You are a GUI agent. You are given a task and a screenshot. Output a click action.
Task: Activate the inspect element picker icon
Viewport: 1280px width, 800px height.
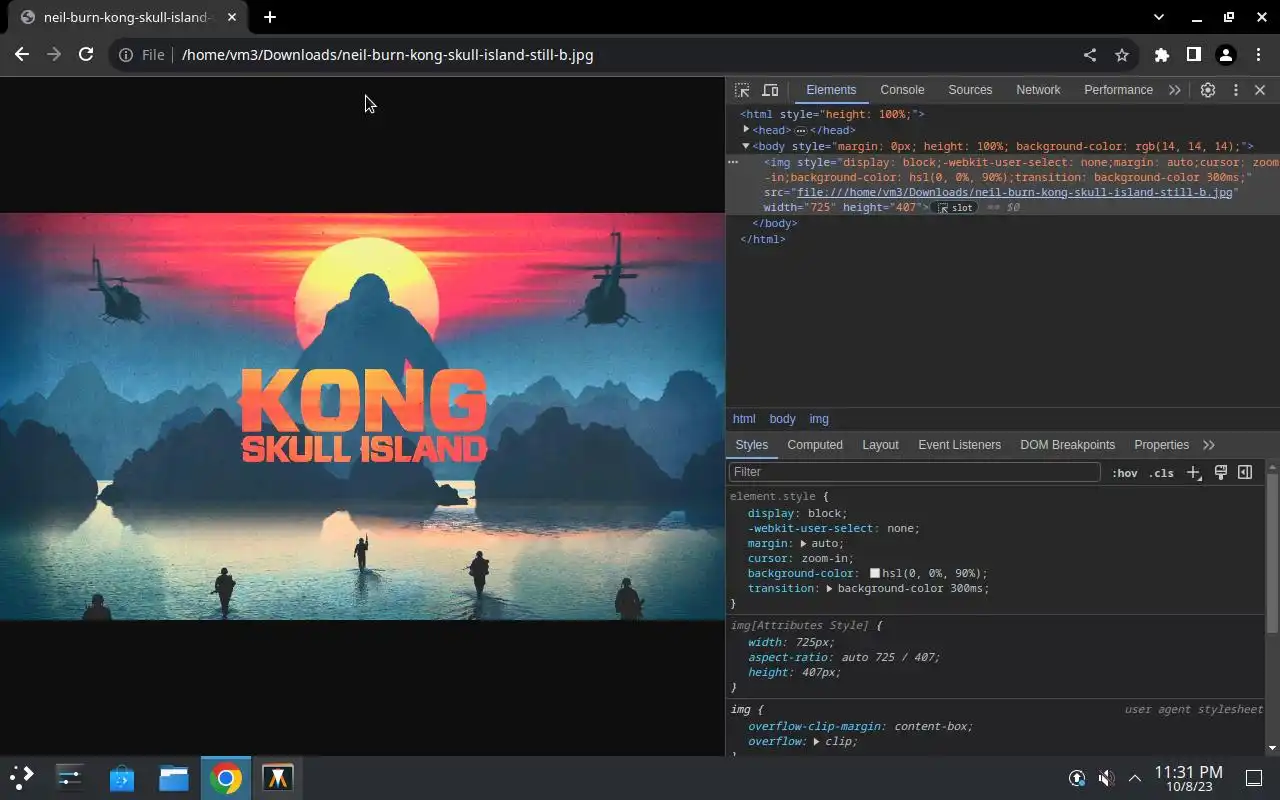coord(742,90)
